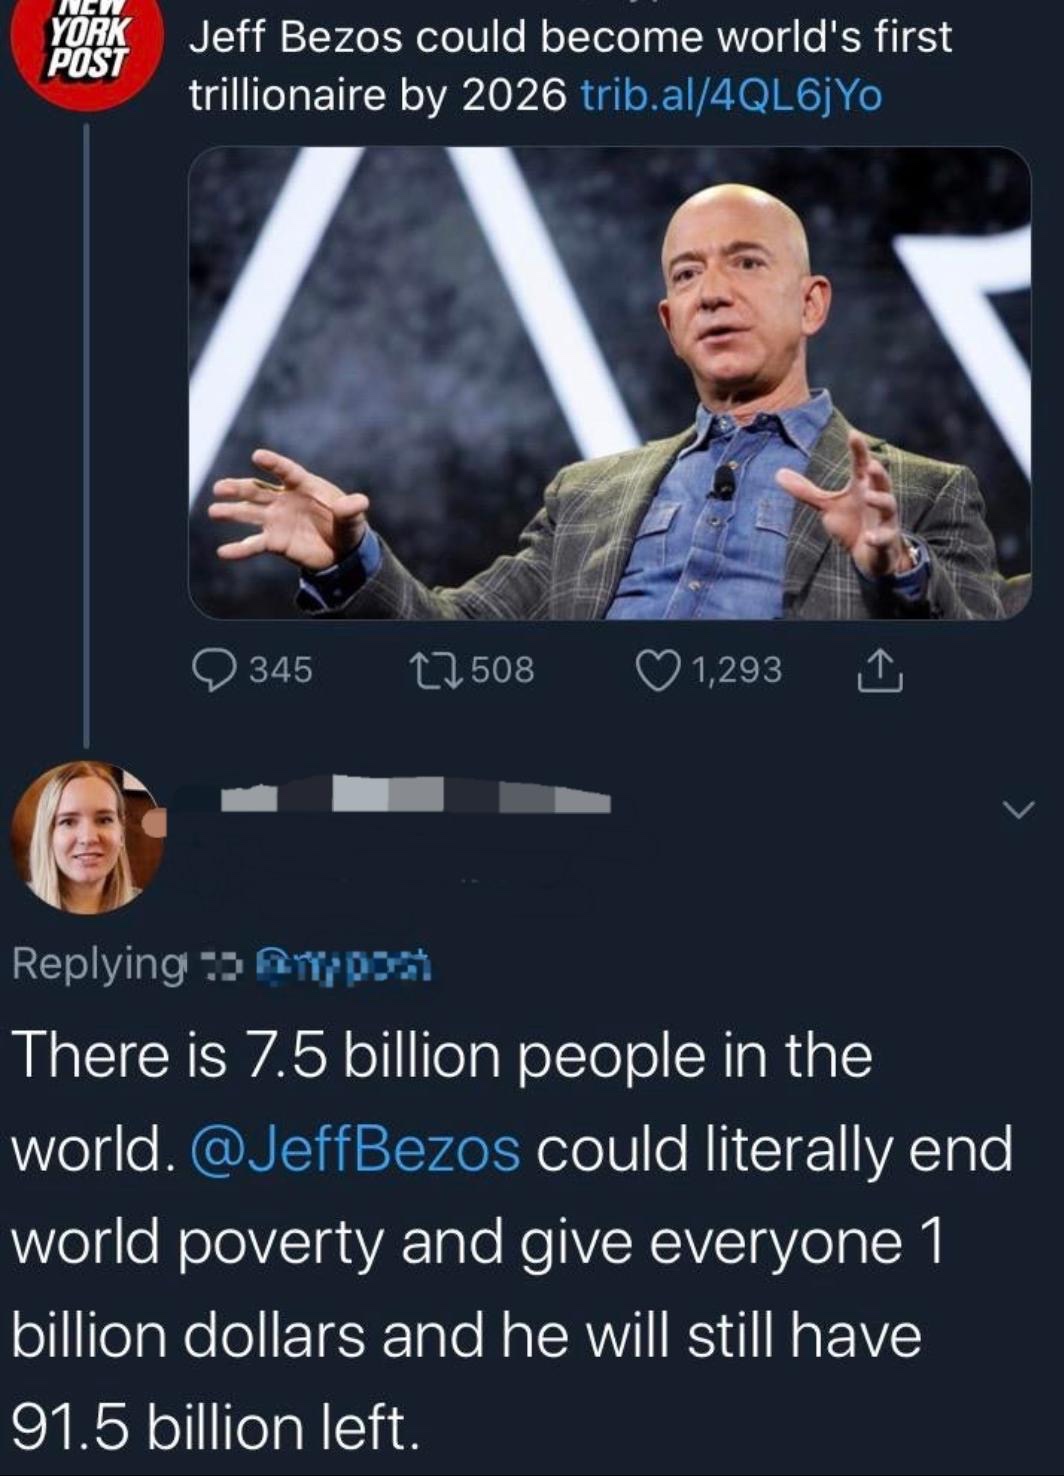
Task: Tap the 508 retweets count
Action: [503, 670]
